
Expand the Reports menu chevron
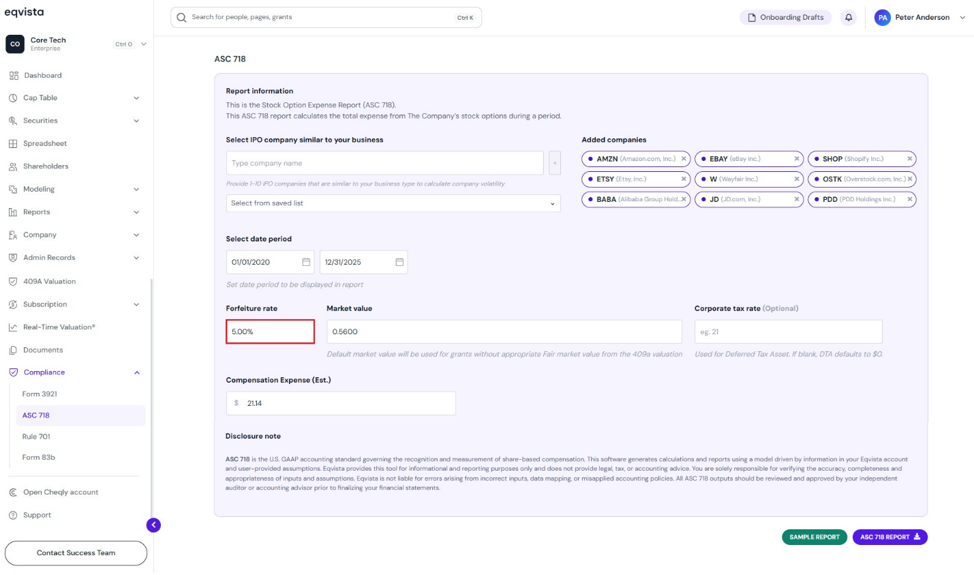tap(137, 212)
